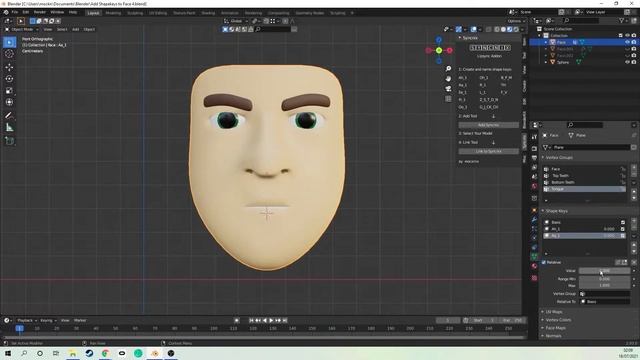Screen dimensions: 640x360
Task: Collapse the Vertex Groups panel
Action: click(x=559, y=158)
